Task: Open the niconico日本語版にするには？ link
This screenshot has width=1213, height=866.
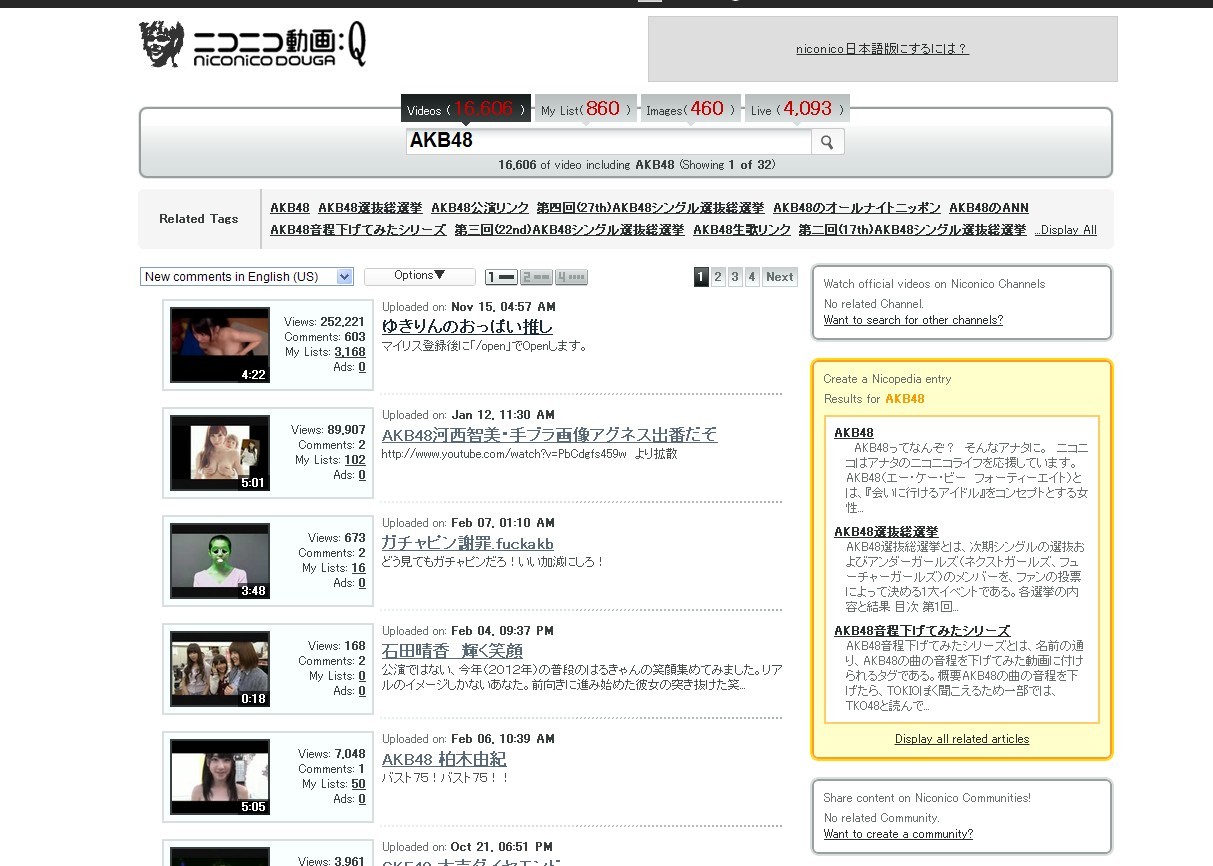Action: 882,49
